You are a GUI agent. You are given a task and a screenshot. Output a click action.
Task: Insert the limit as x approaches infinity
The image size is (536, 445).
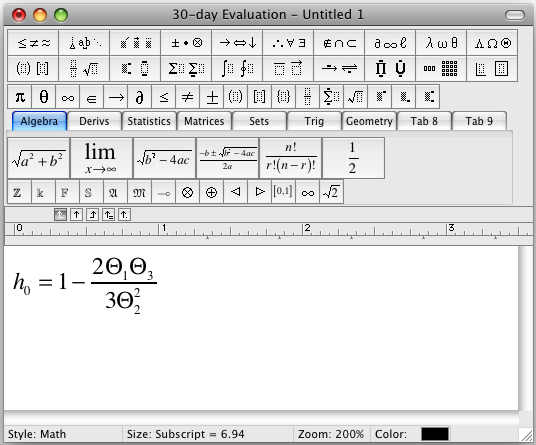pyautogui.click(x=102, y=158)
